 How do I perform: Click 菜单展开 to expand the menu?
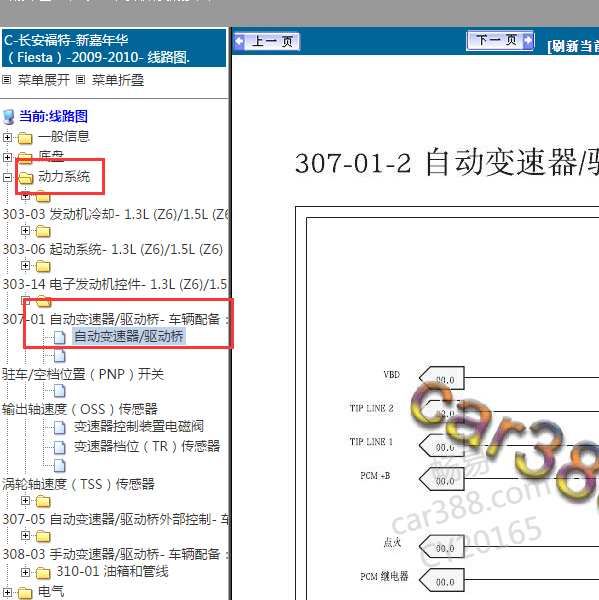click(x=44, y=80)
